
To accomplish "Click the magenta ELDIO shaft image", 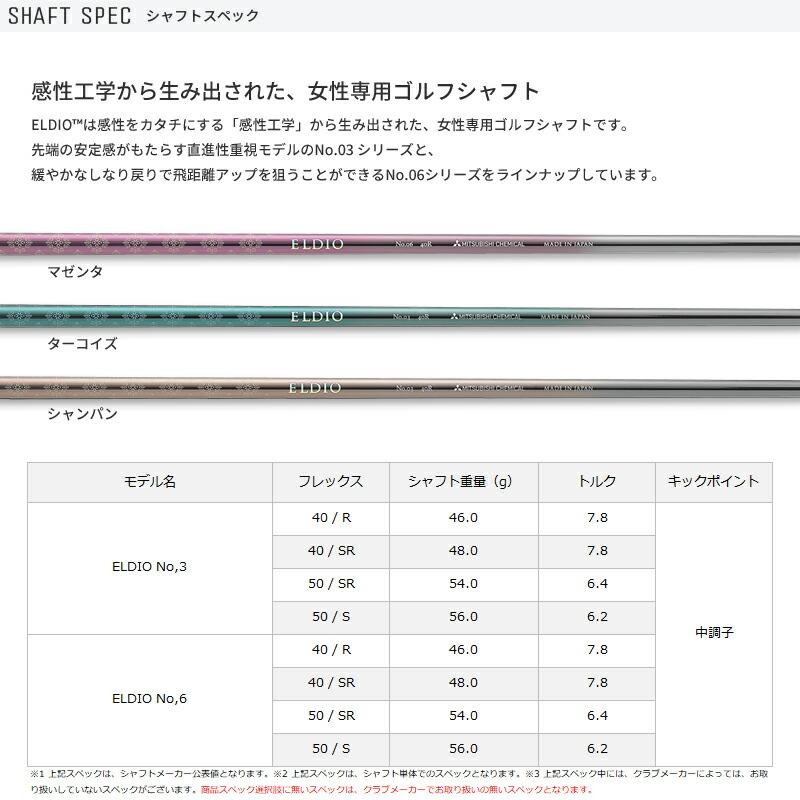I will click(400, 244).
